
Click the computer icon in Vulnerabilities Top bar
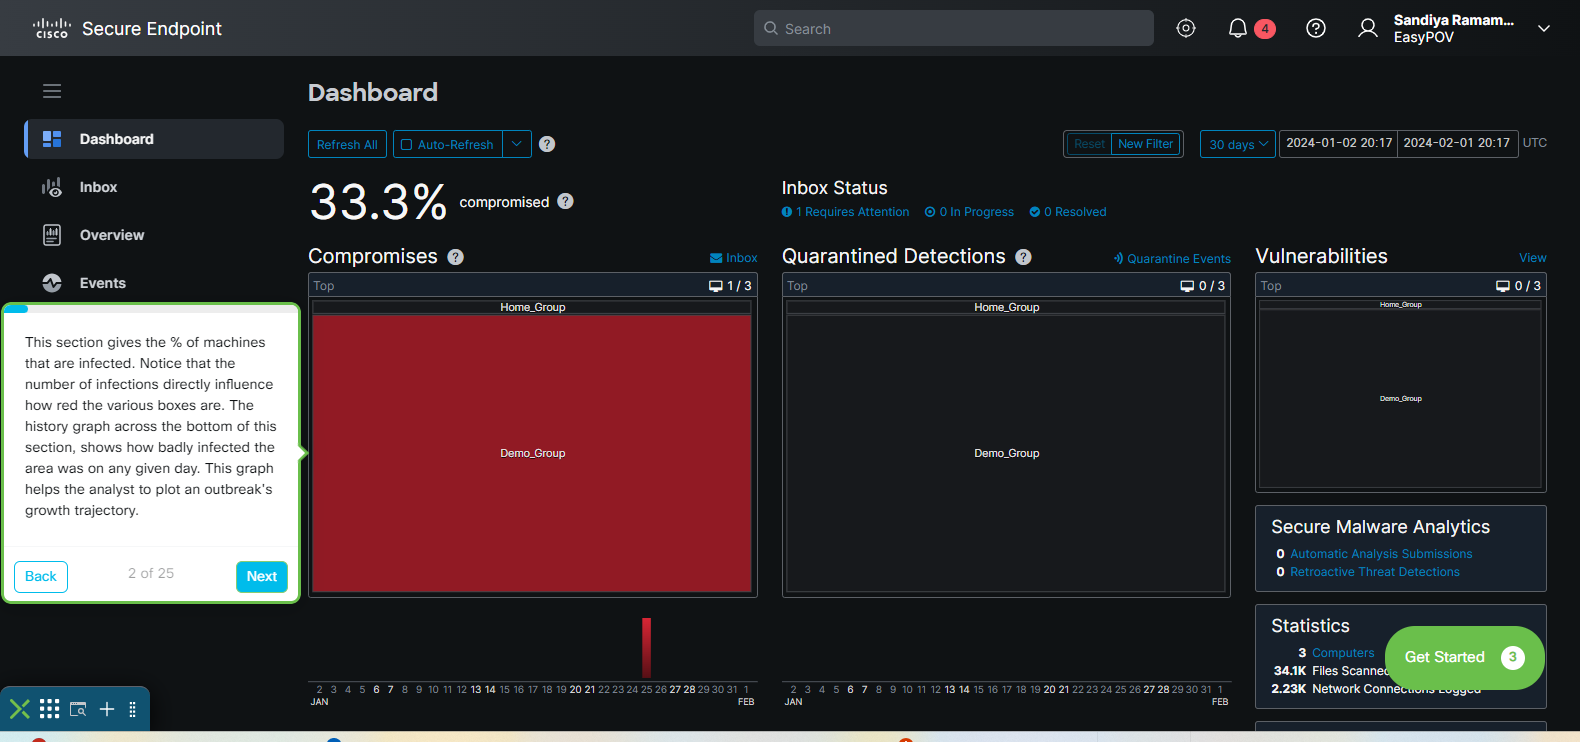(x=1503, y=286)
